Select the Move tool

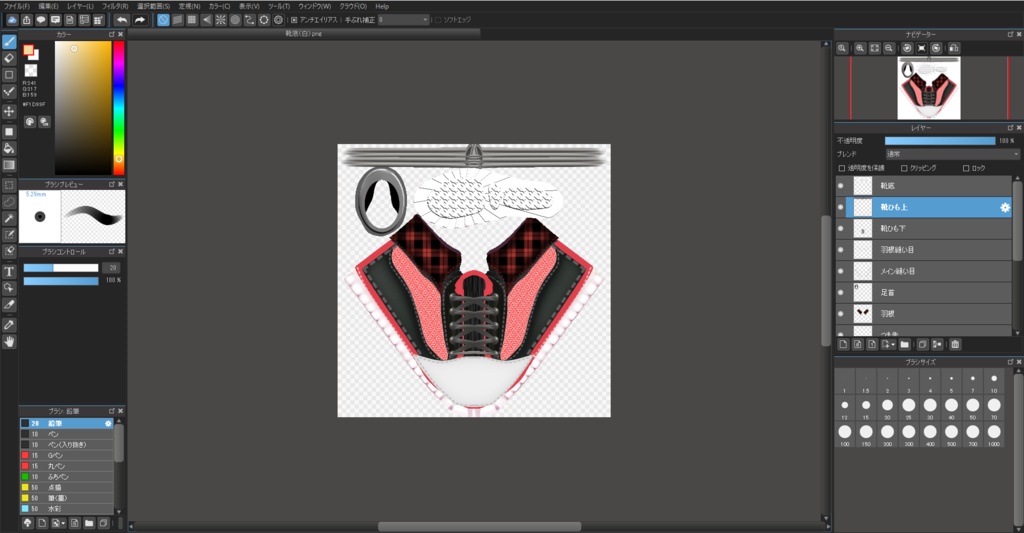pos(9,111)
